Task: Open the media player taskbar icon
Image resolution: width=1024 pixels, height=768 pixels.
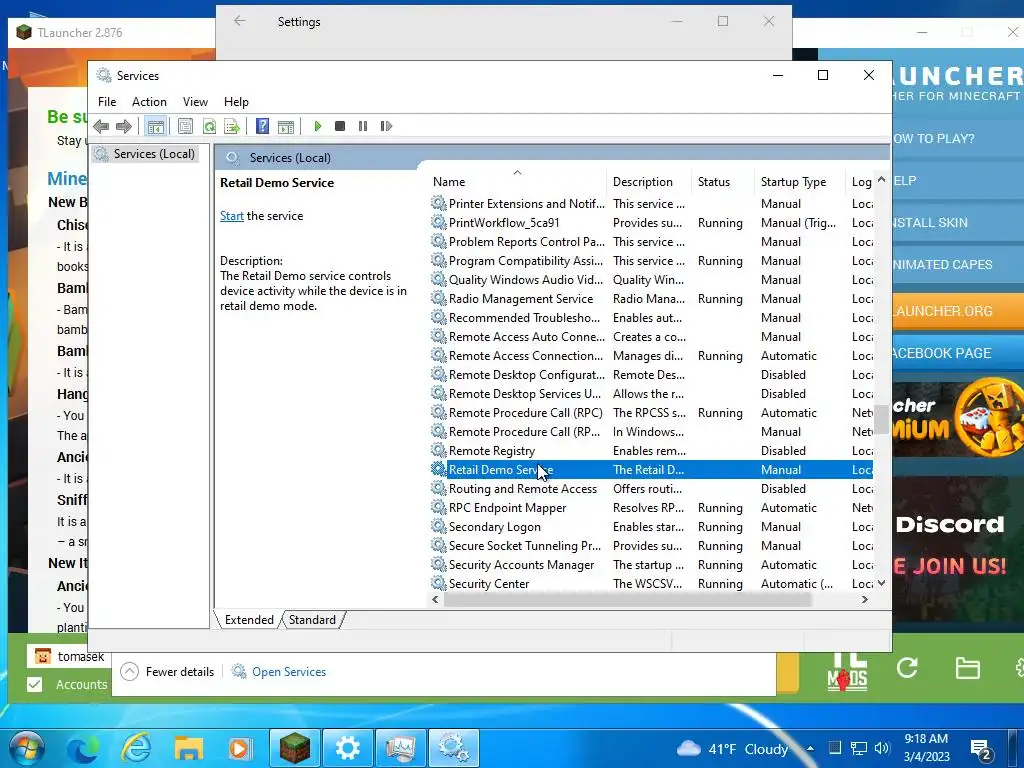Action: point(240,748)
